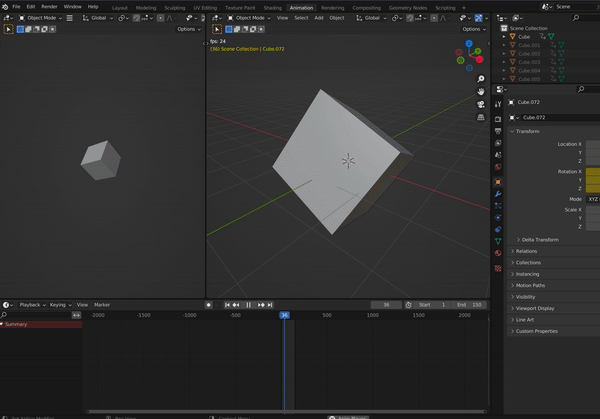
Task: Open the Render menu
Action: (x=49, y=7)
